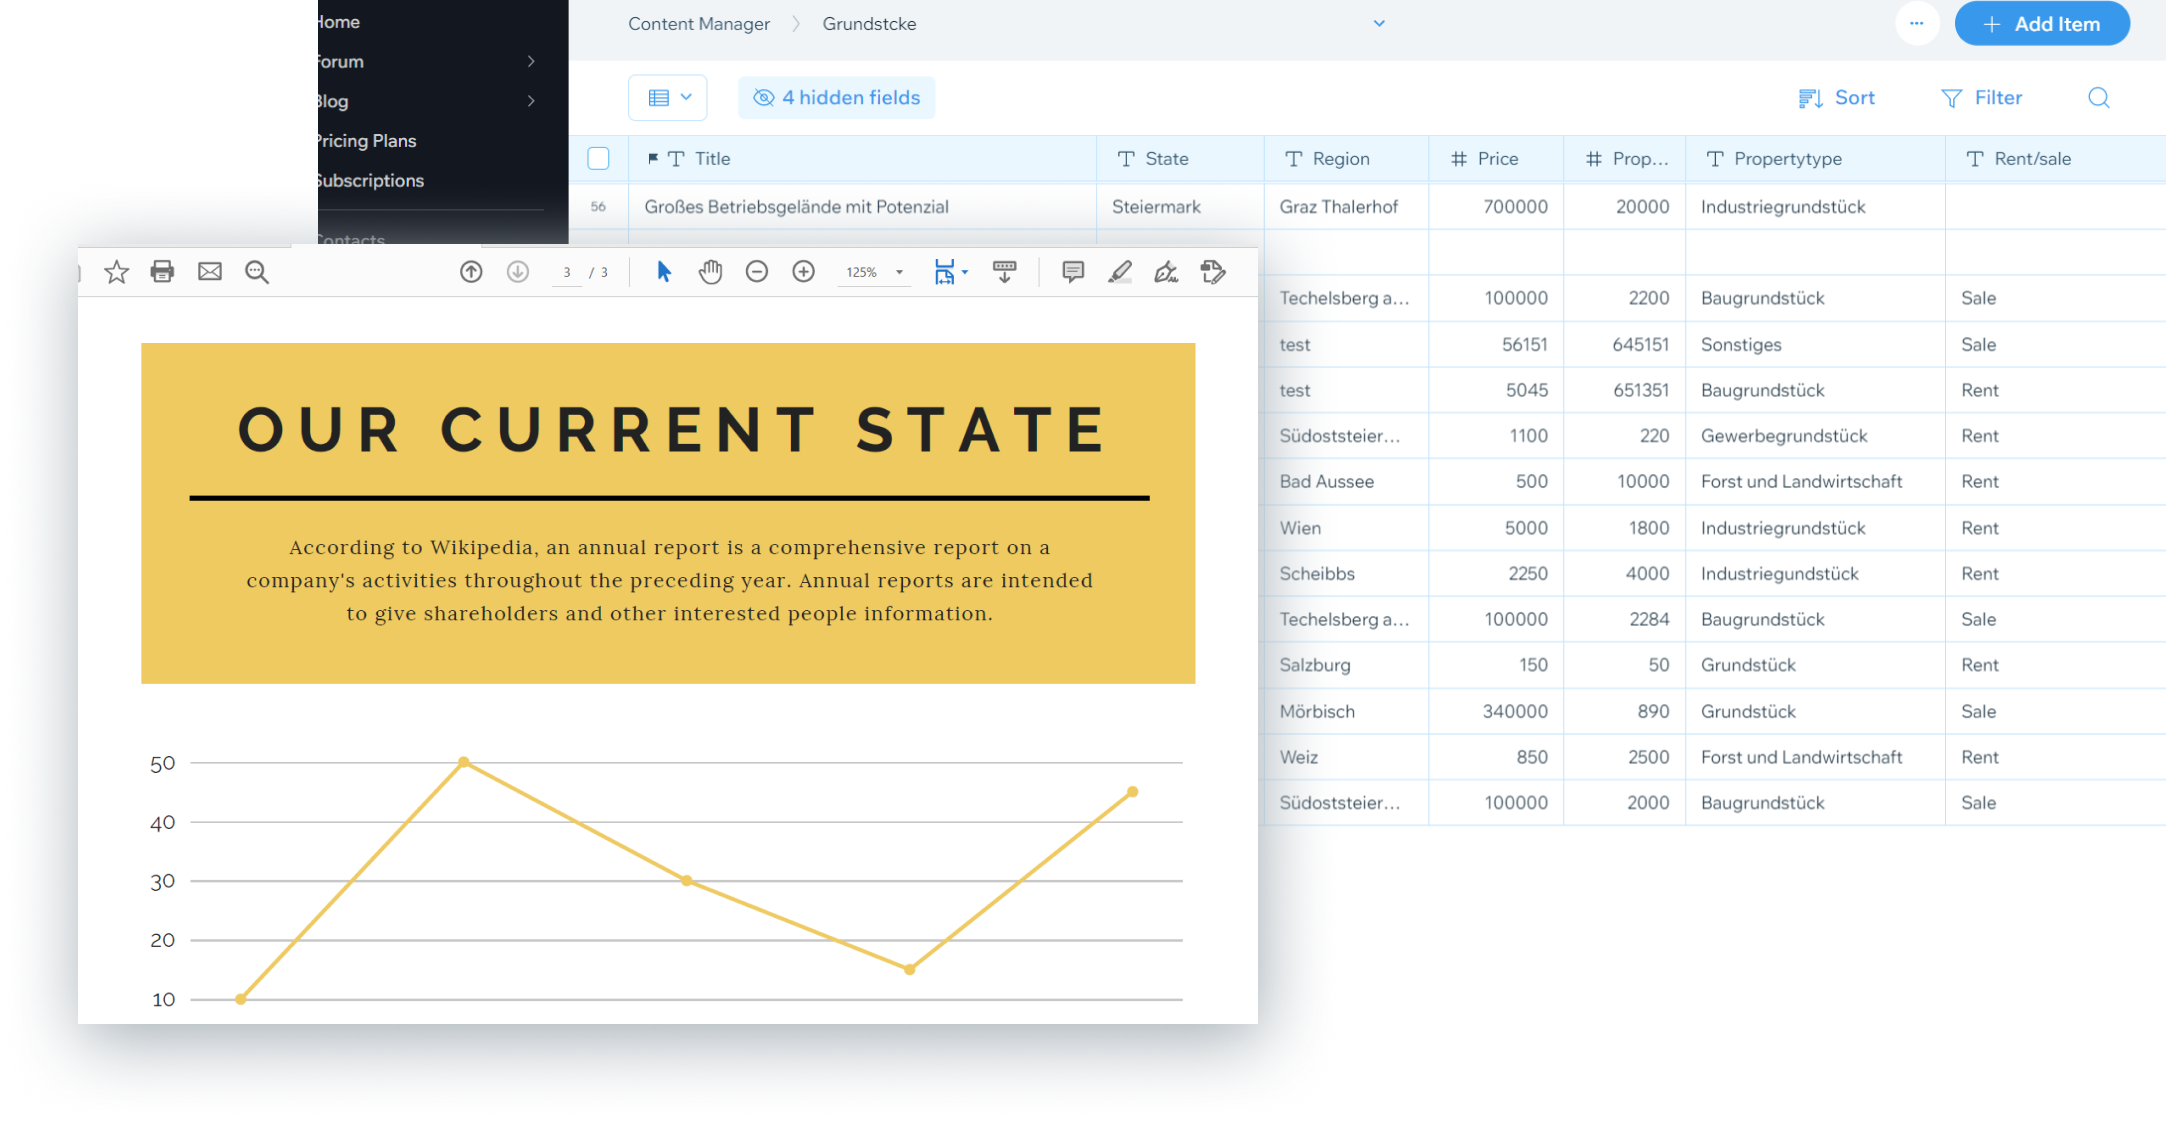Screen dimensions: 2166x1121
Task: Zoom out using the minus icon
Action: click(757, 271)
